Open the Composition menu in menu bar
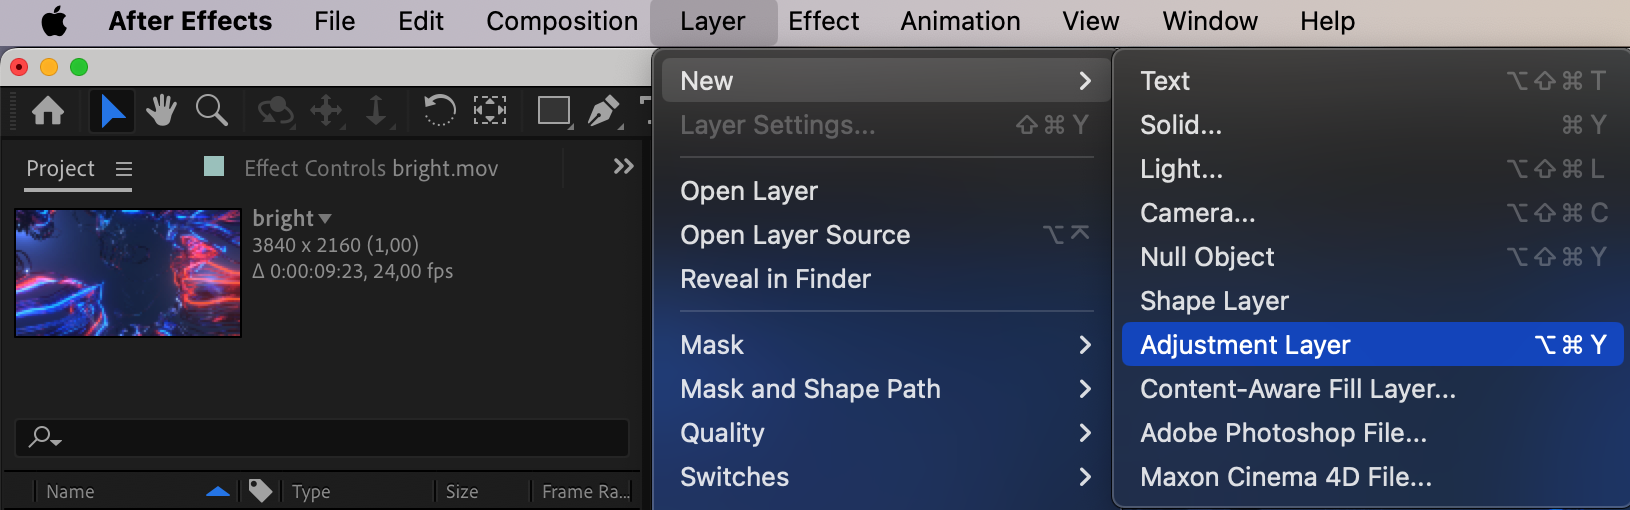 click(561, 21)
